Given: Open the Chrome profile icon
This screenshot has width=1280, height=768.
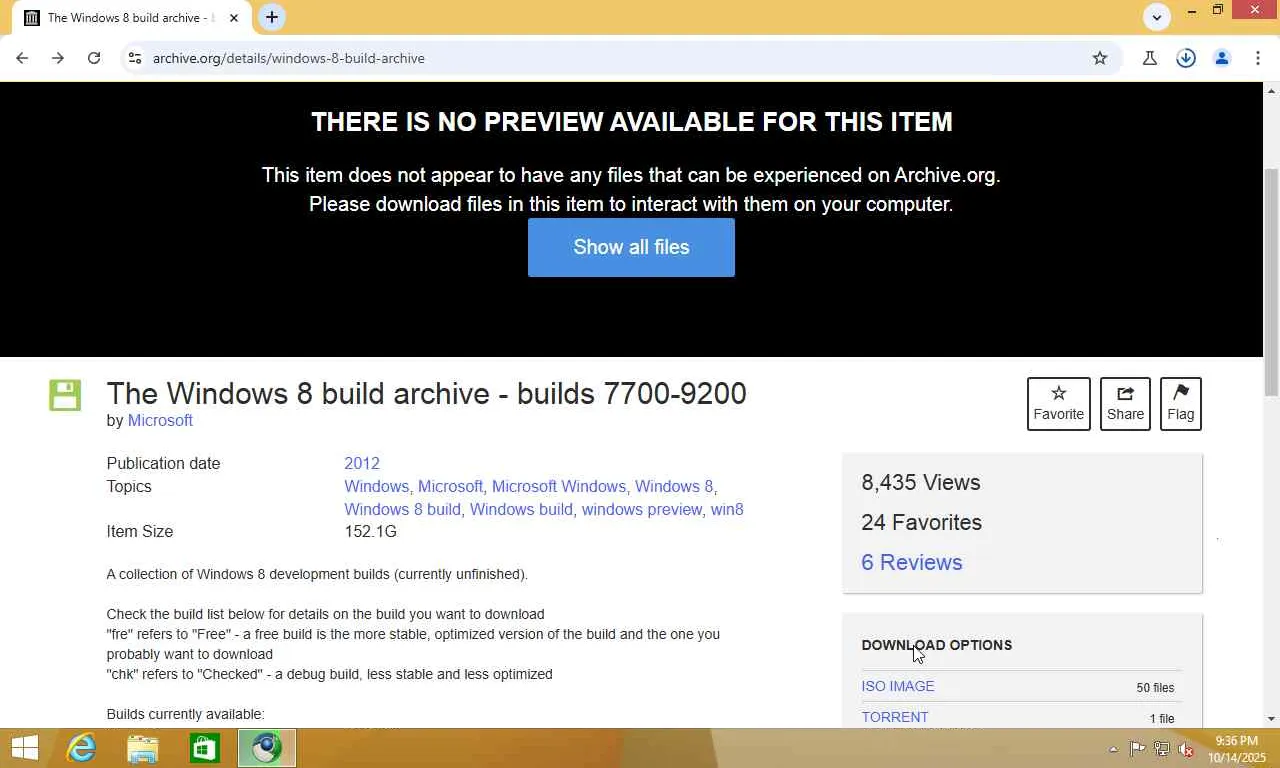Looking at the screenshot, I should pos(1222,58).
